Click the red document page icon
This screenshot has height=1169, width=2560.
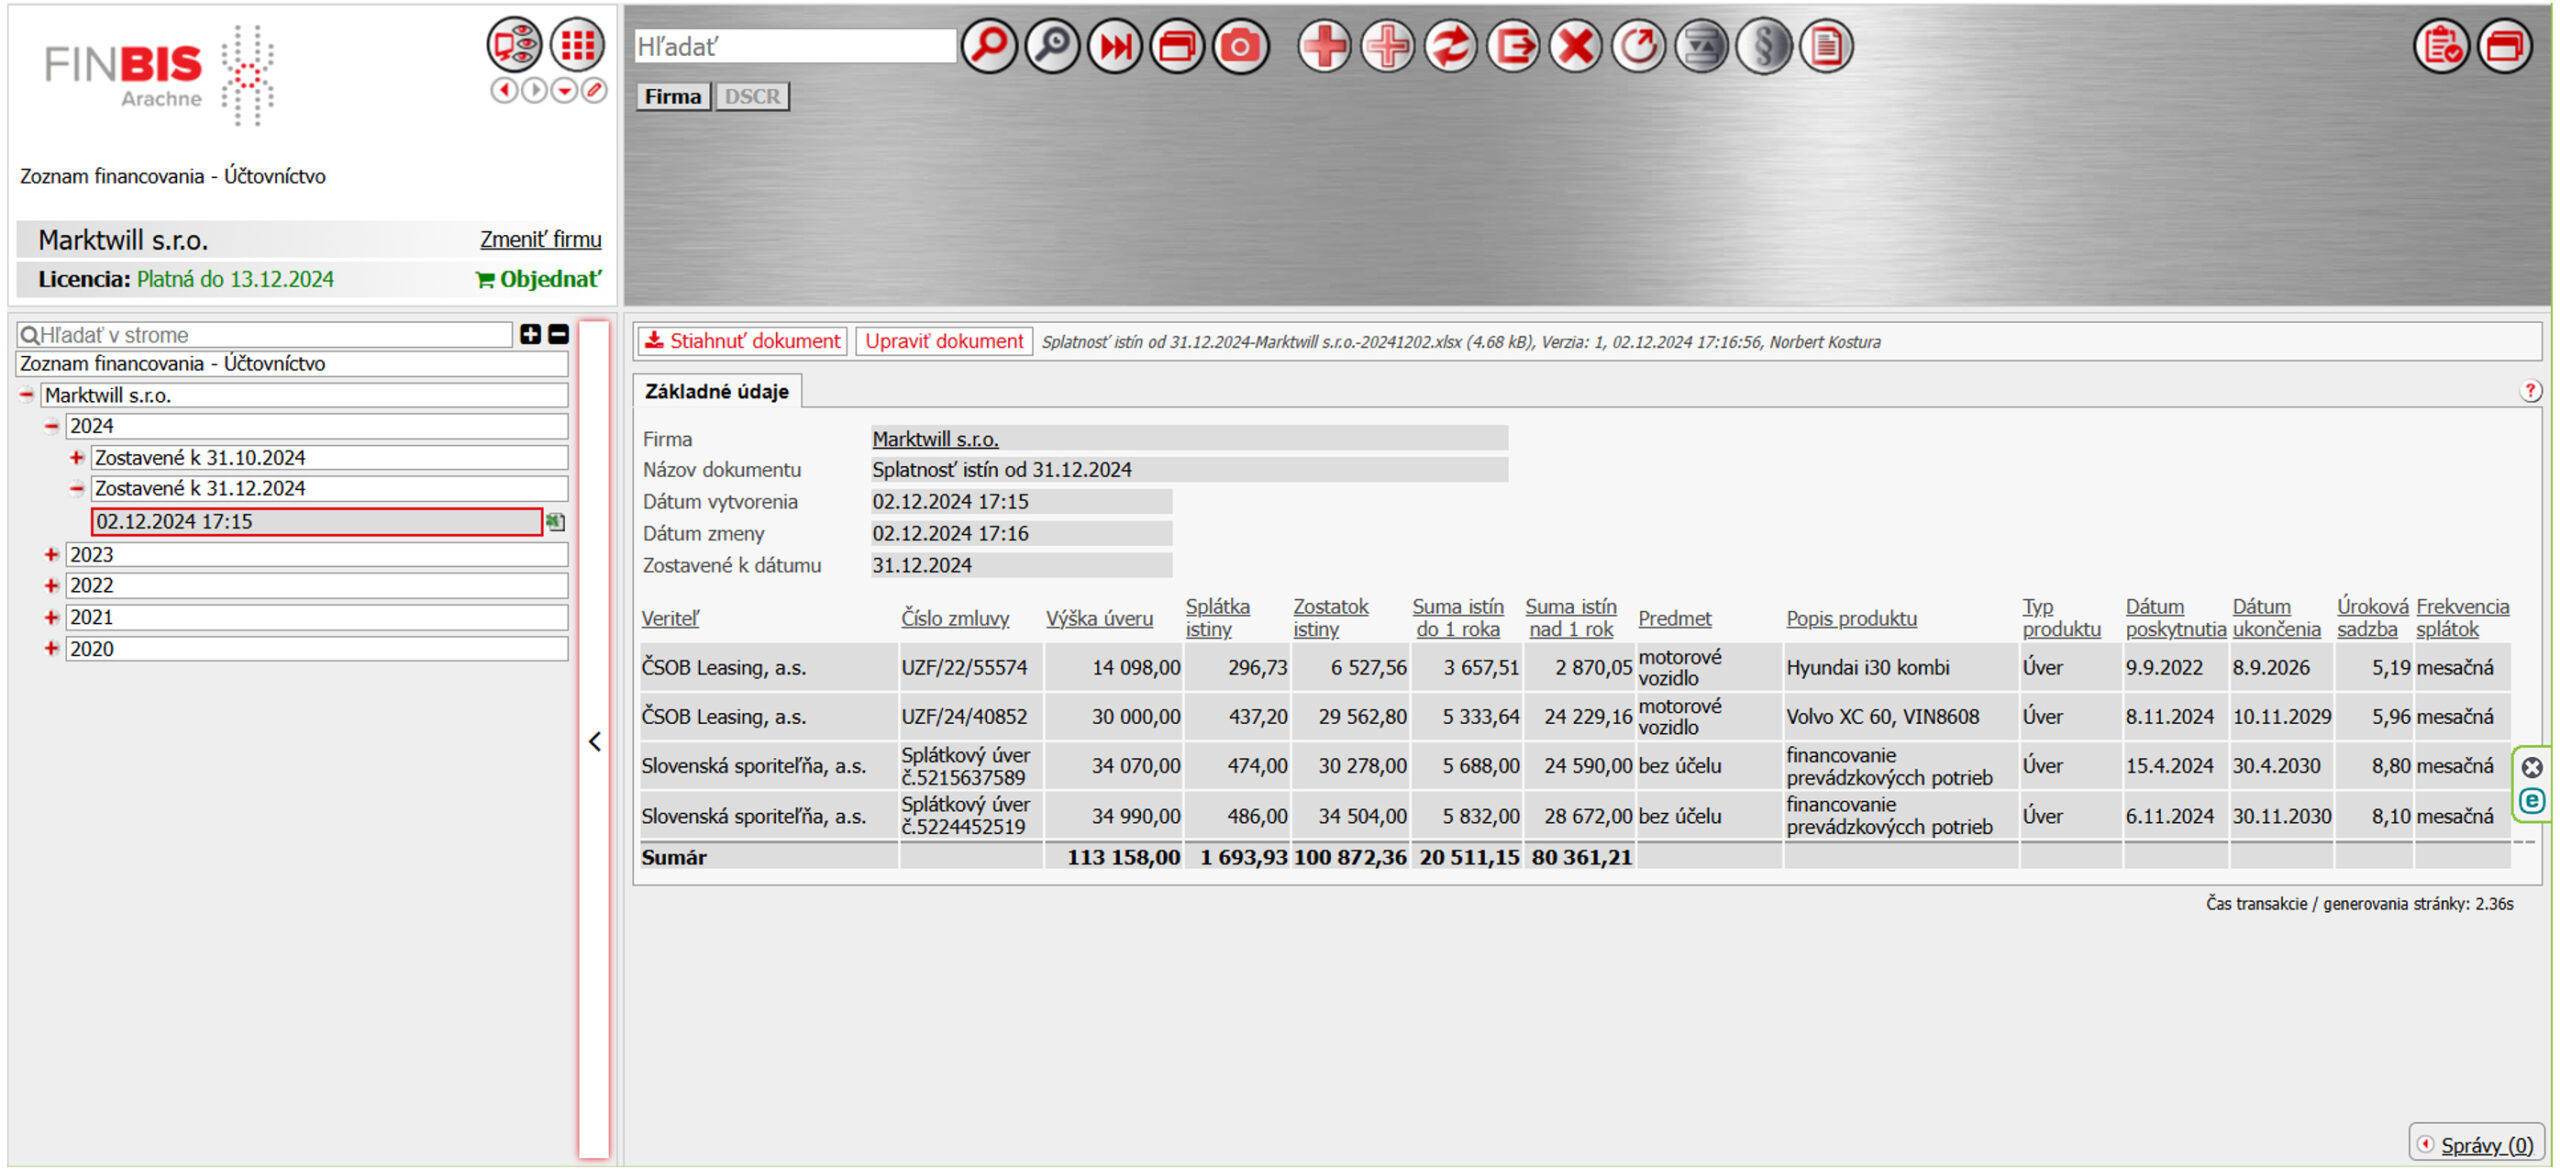coord(1826,46)
